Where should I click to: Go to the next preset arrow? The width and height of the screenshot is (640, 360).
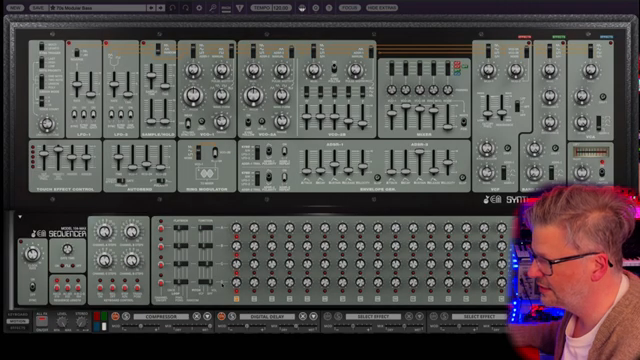pos(161,8)
